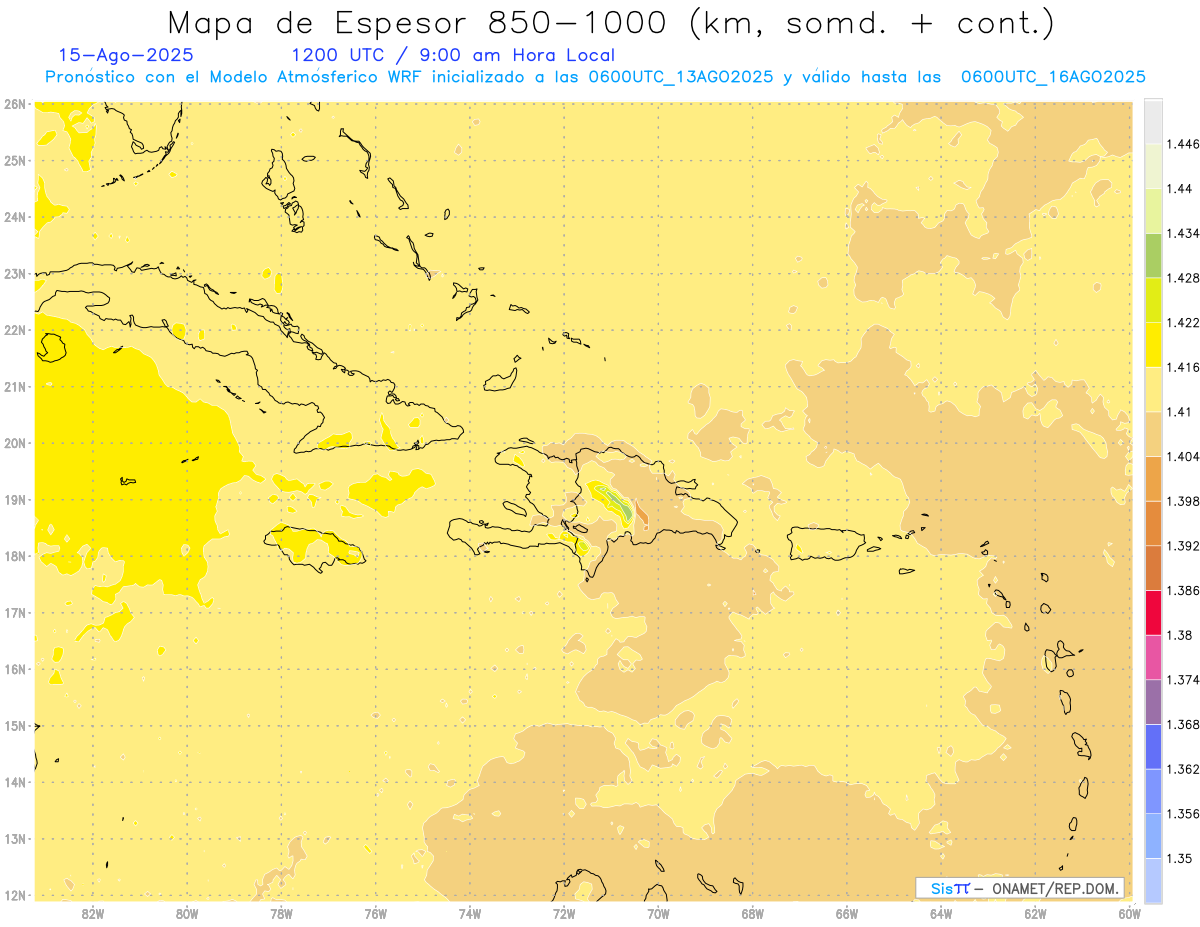Click the 15N latitude label
The height and width of the screenshot is (927, 1200).
[x=14, y=725]
